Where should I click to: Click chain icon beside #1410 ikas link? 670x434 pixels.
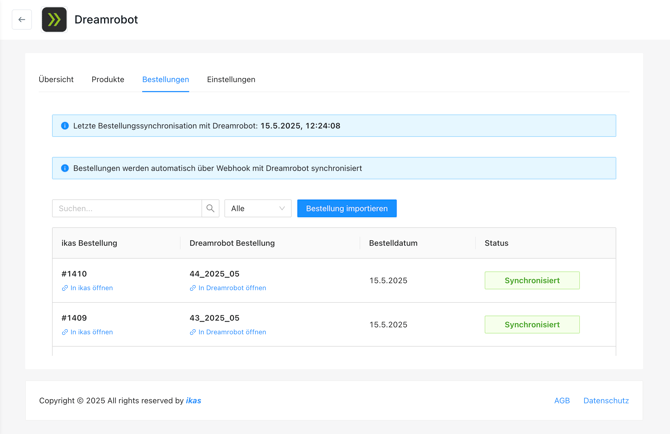point(65,288)
